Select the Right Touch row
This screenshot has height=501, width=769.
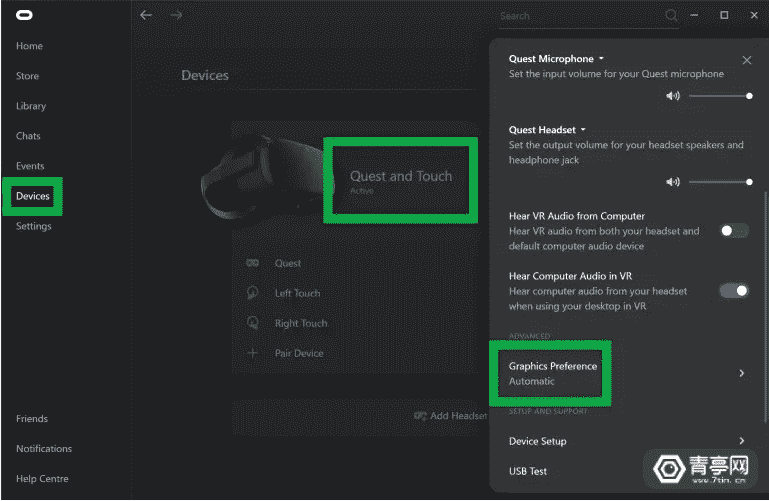click(354, 323)
